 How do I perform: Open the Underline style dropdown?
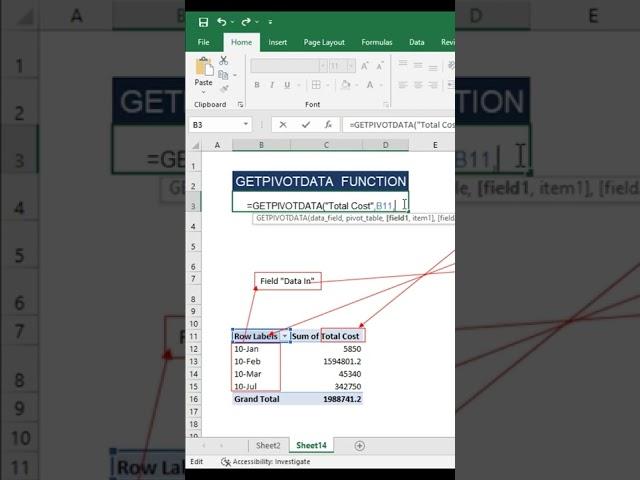(x=299, y=85)
